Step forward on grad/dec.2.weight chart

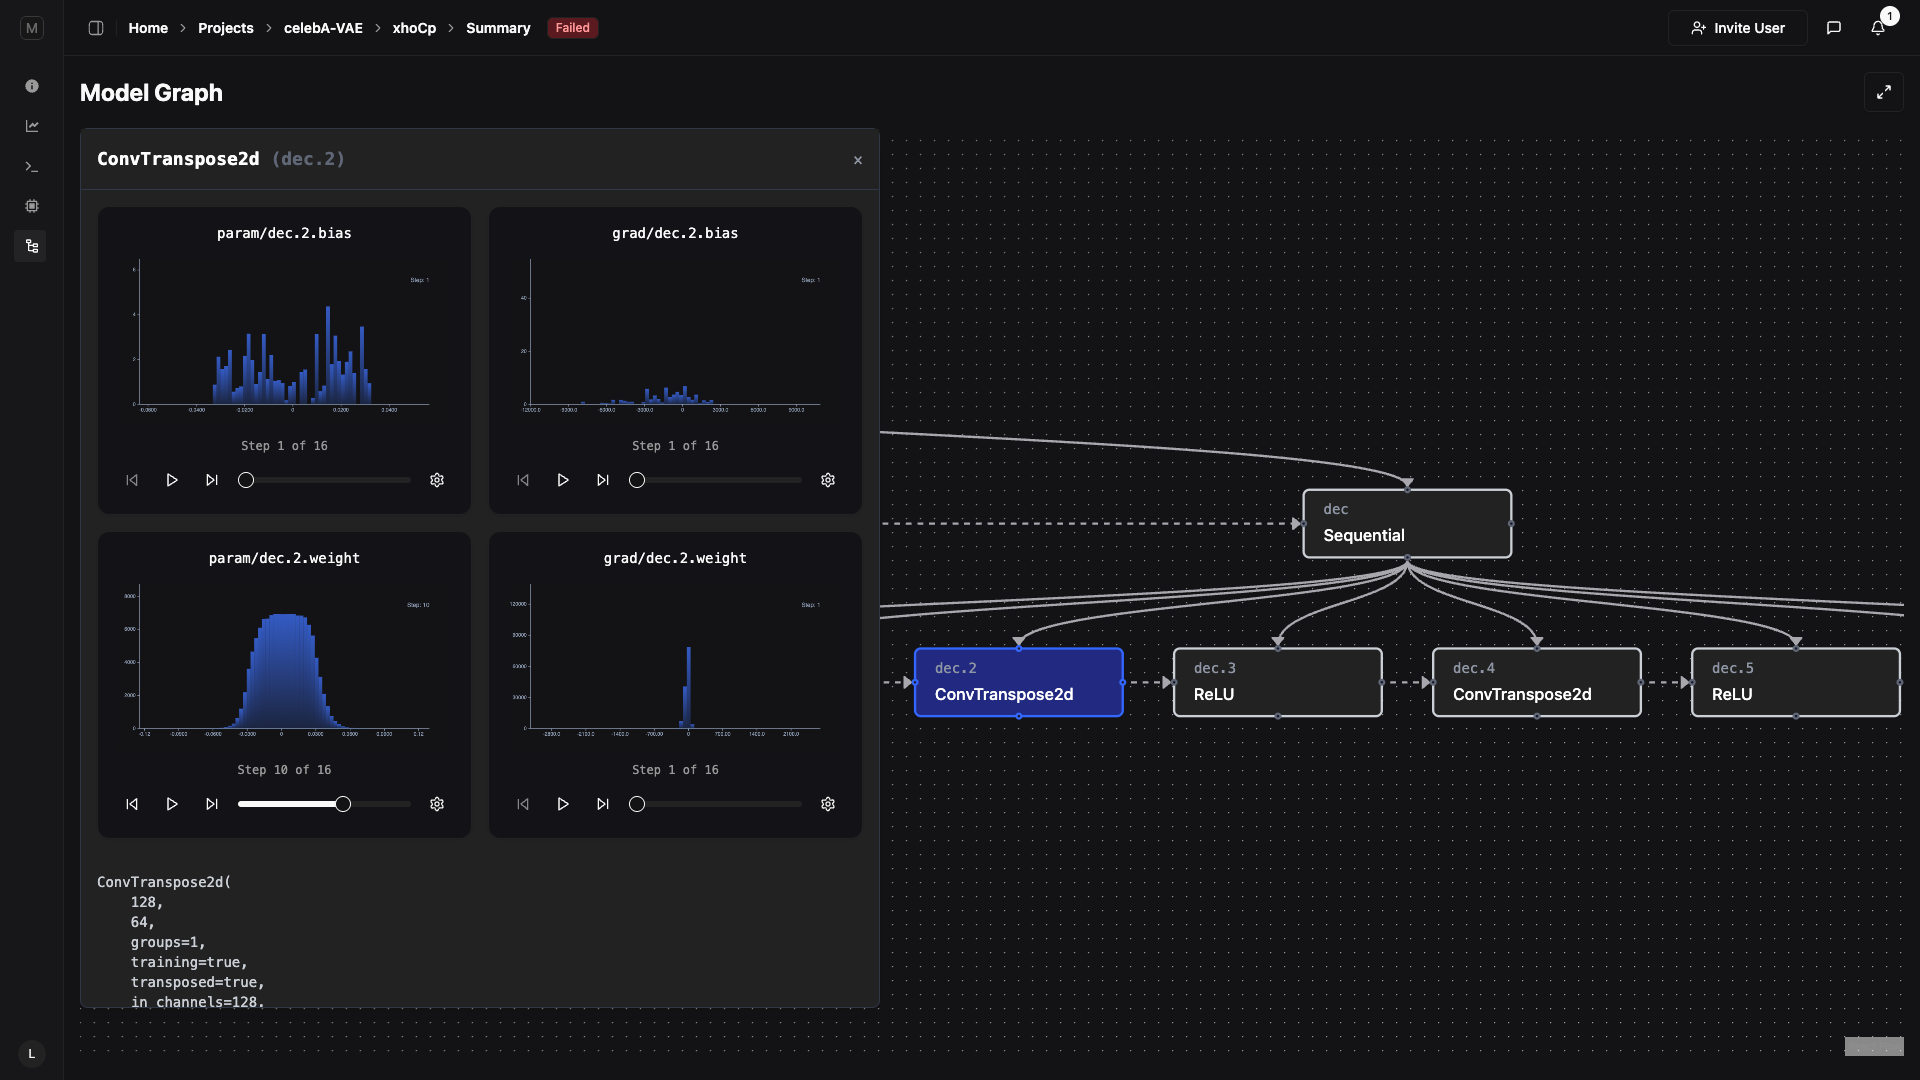pos(602,804)
